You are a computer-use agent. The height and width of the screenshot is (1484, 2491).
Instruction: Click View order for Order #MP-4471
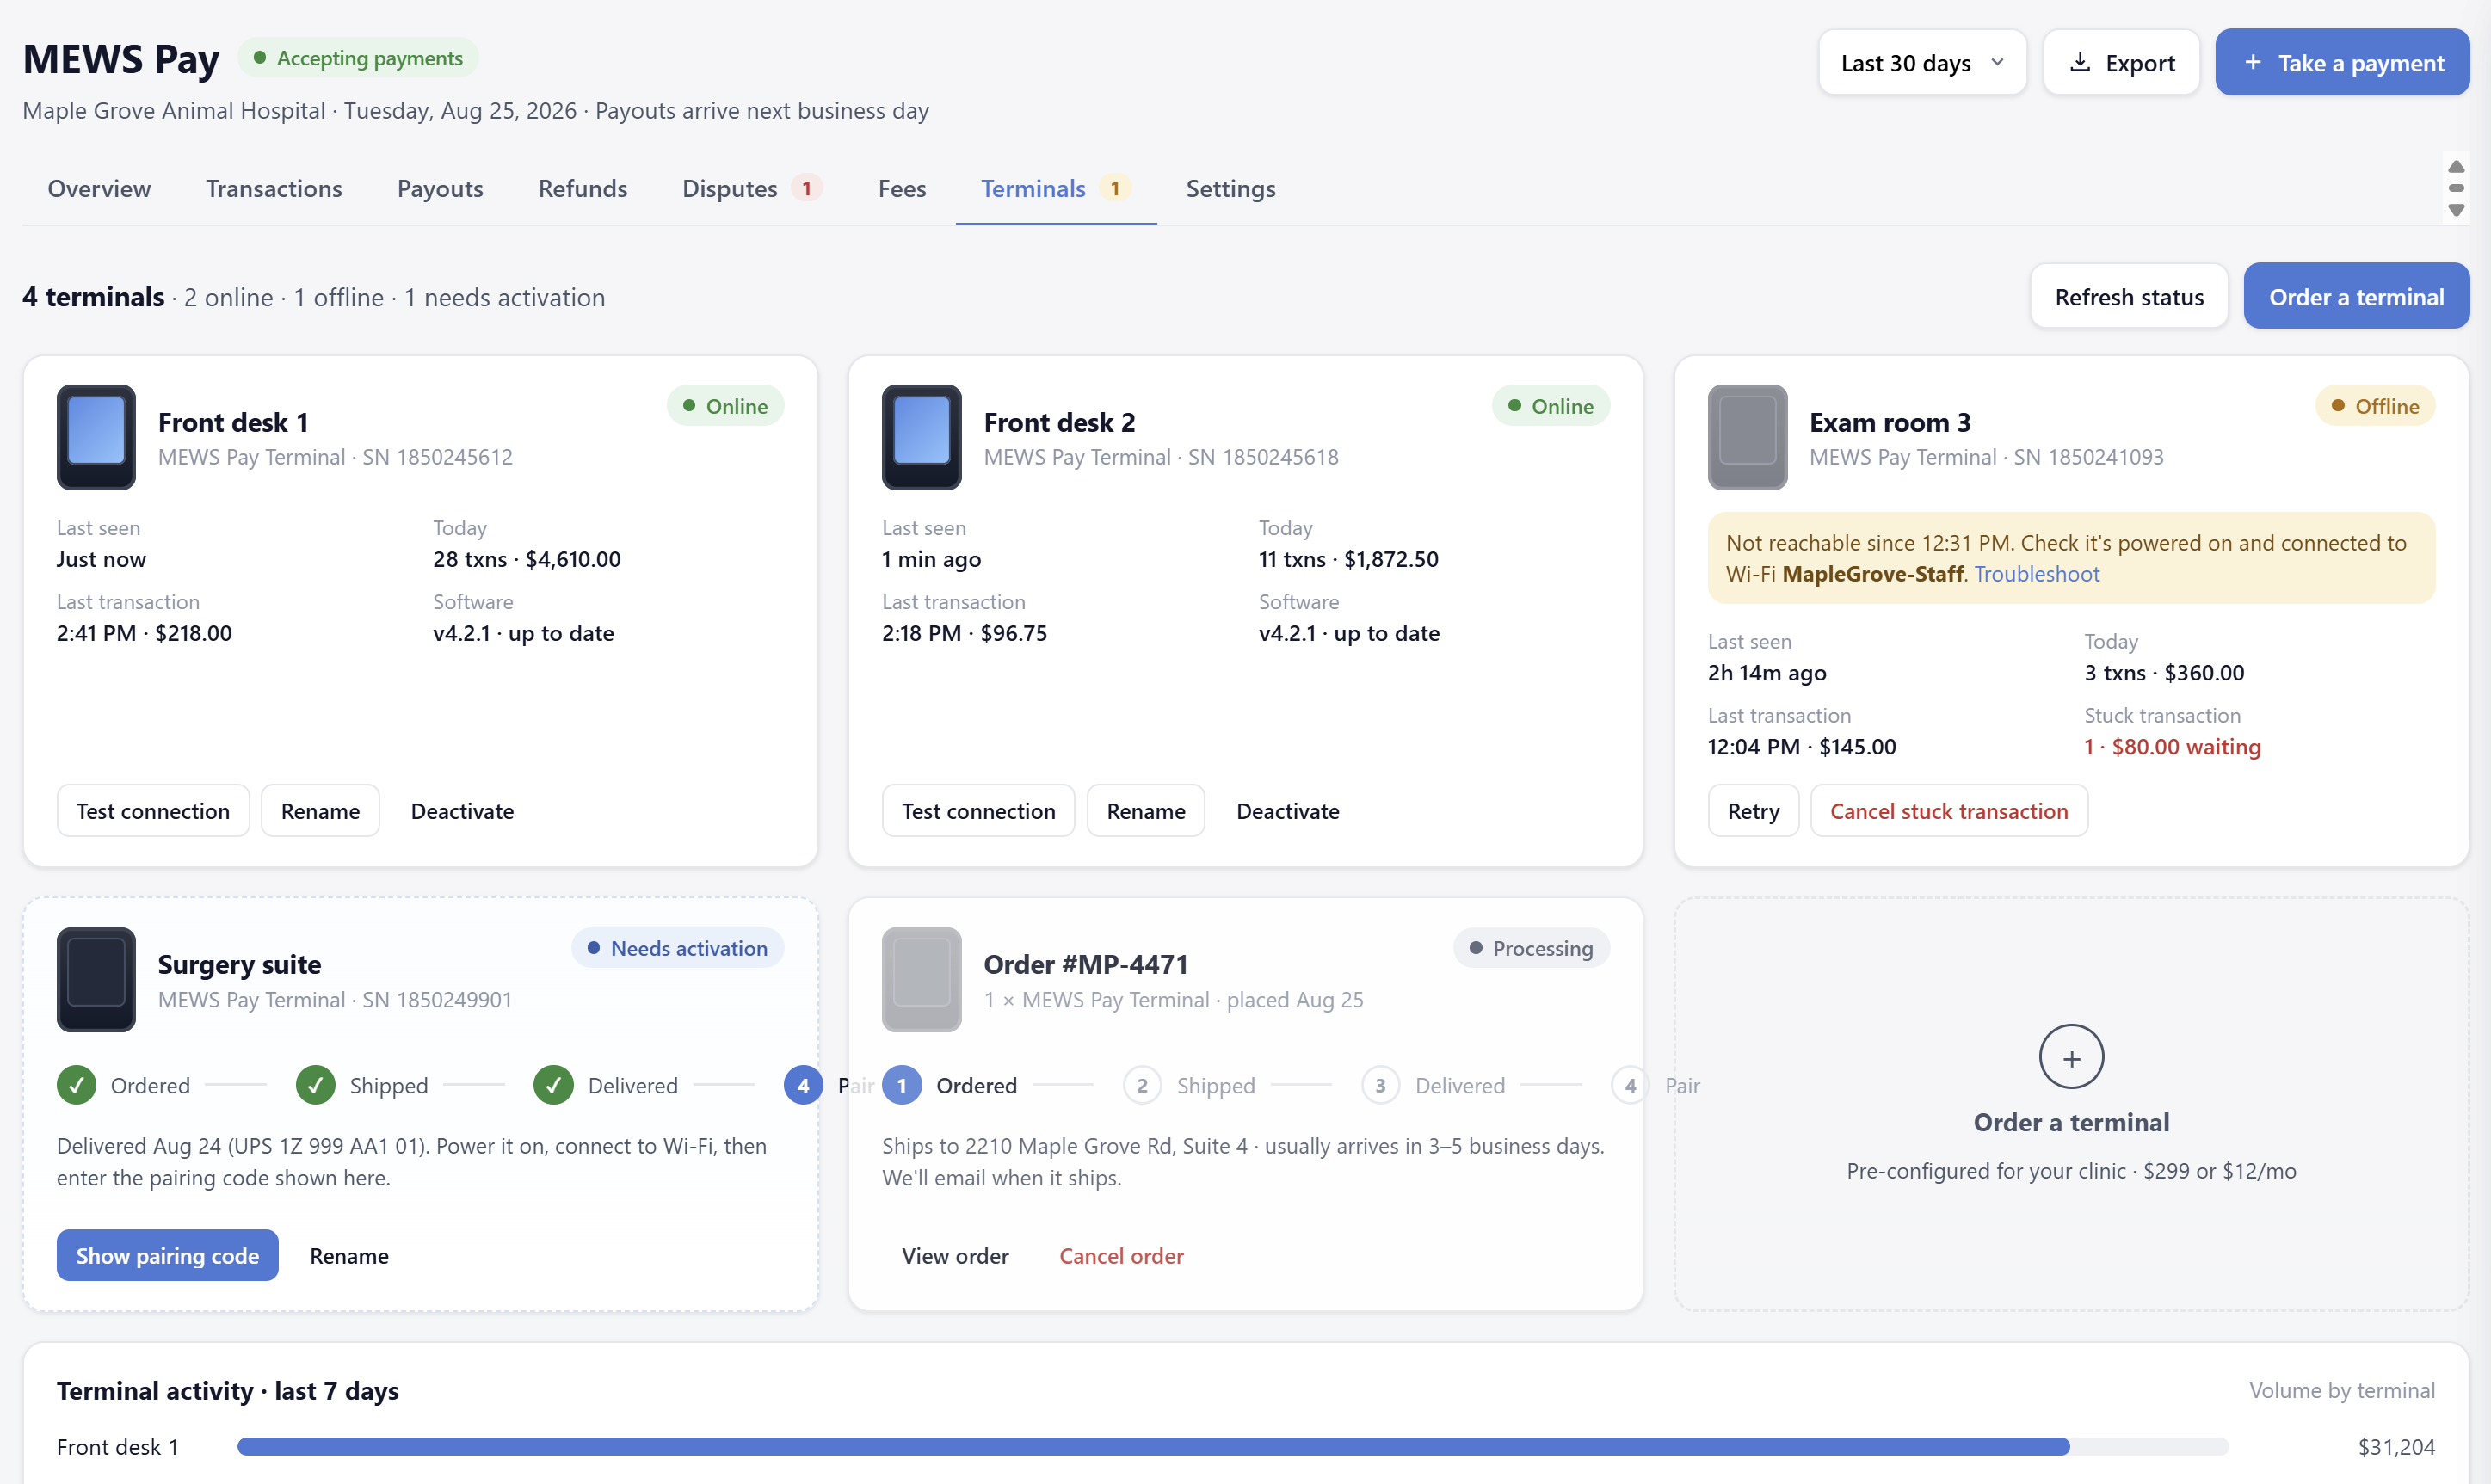tap(955, 1255)
